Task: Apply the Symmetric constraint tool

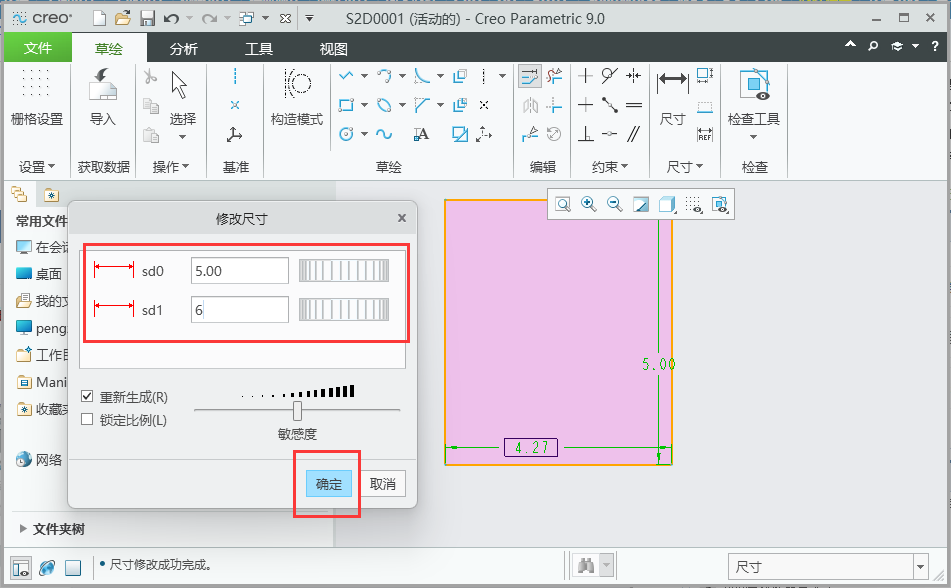Action: coord(634,76)
